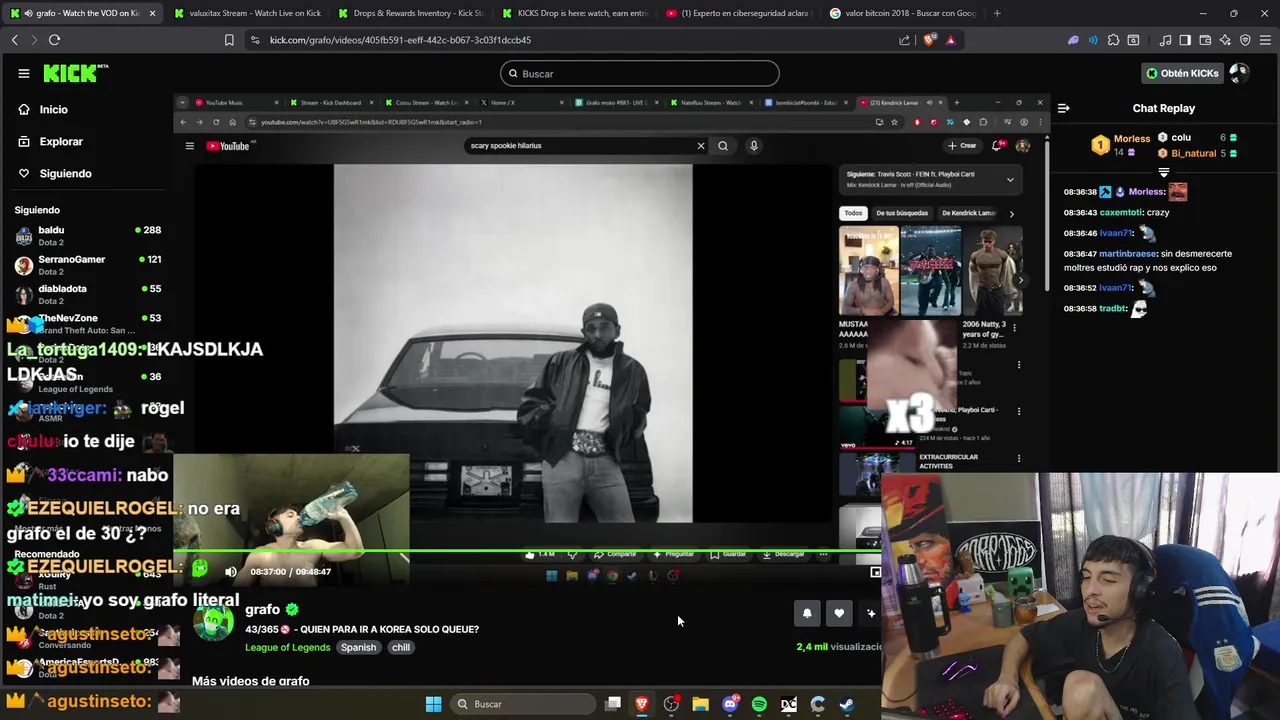Click the Obtén KICKs button
This screenshot has height=720, width=1280.
pos(1182,73)
